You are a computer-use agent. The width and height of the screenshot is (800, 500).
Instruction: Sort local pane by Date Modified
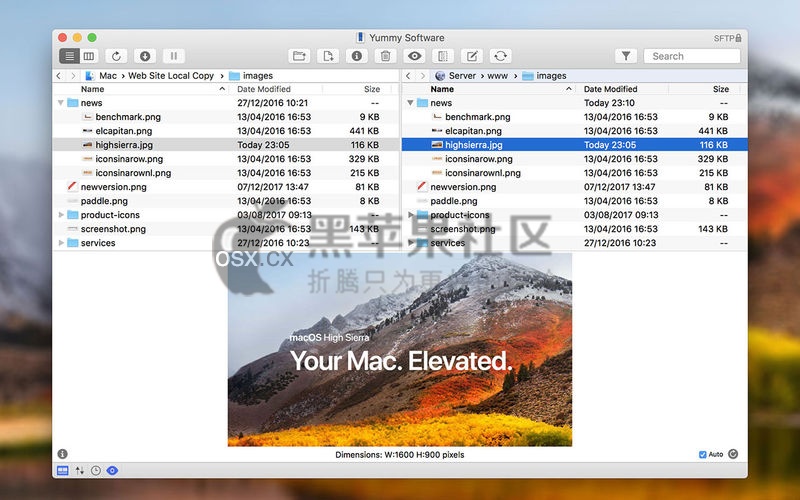[264, 89]
